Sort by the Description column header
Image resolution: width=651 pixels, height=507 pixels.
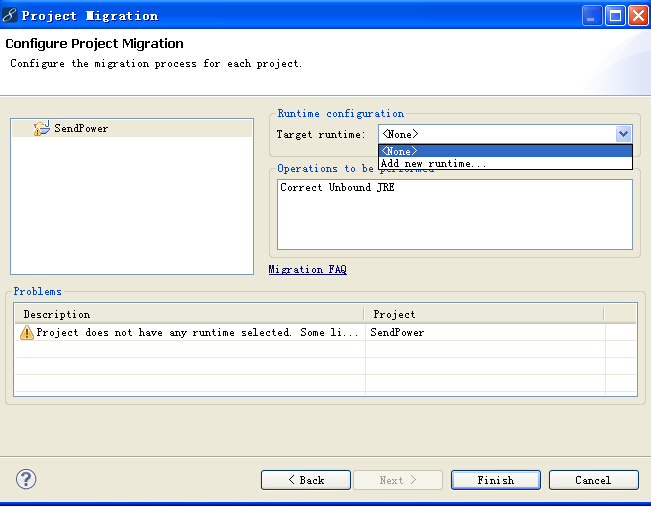click(190, 314)
